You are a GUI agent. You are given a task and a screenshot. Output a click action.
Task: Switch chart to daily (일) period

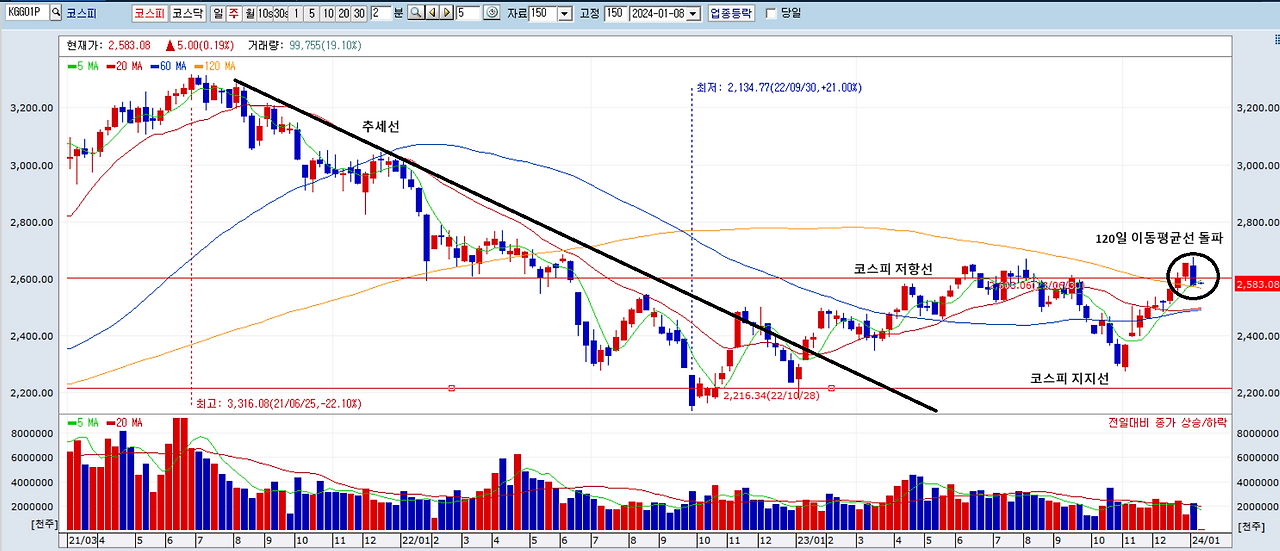tap(217, 13)
